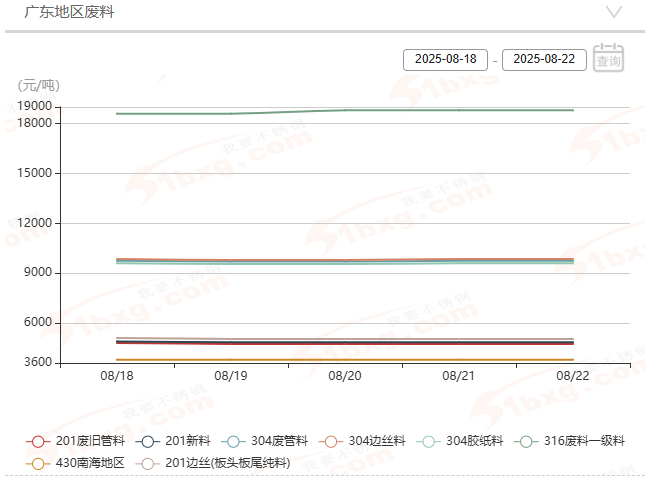Click the 查询 calendar query icon
Screen dimensions: 651x479
(x=608, y=59)
